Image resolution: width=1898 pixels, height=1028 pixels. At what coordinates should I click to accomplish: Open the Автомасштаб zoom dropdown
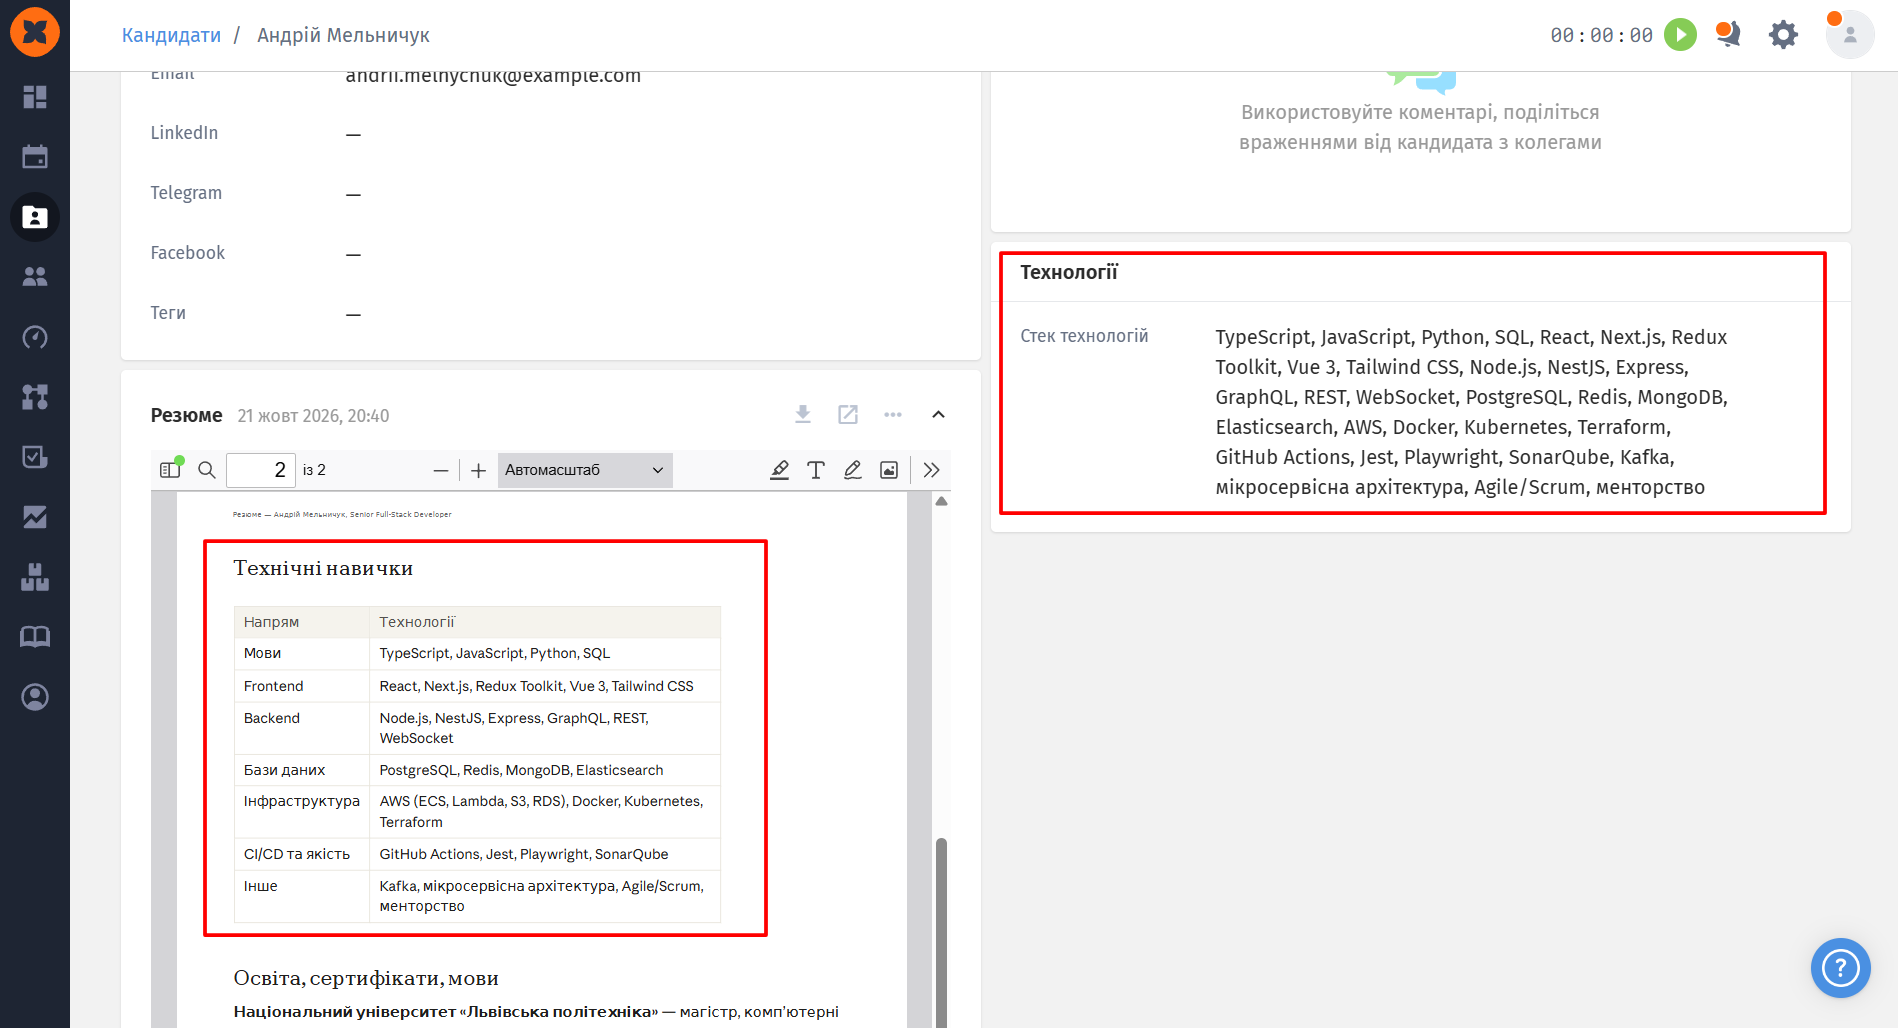tap(585, 470)
